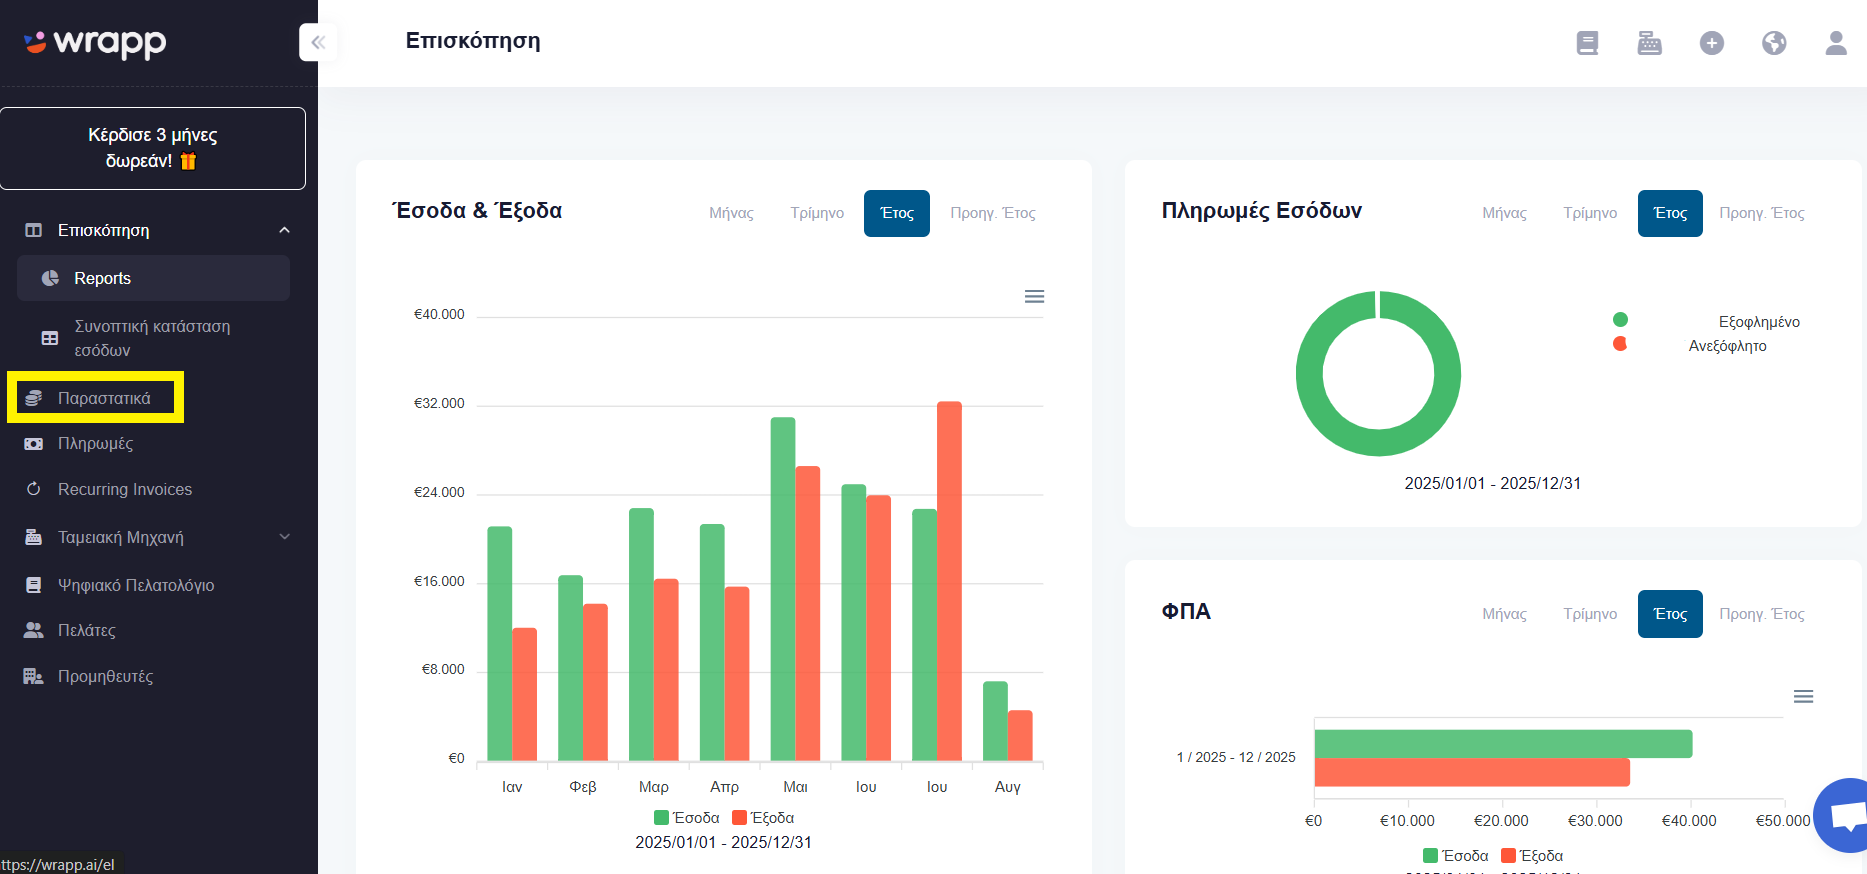Click the plus circle create icon
1867x874 pixels.
tap(1712, 43)
